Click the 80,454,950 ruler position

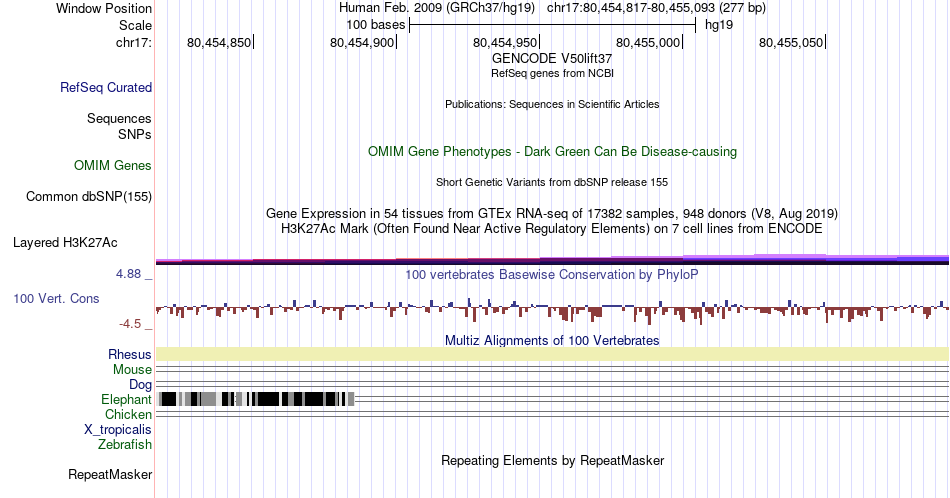pos(505,42)
